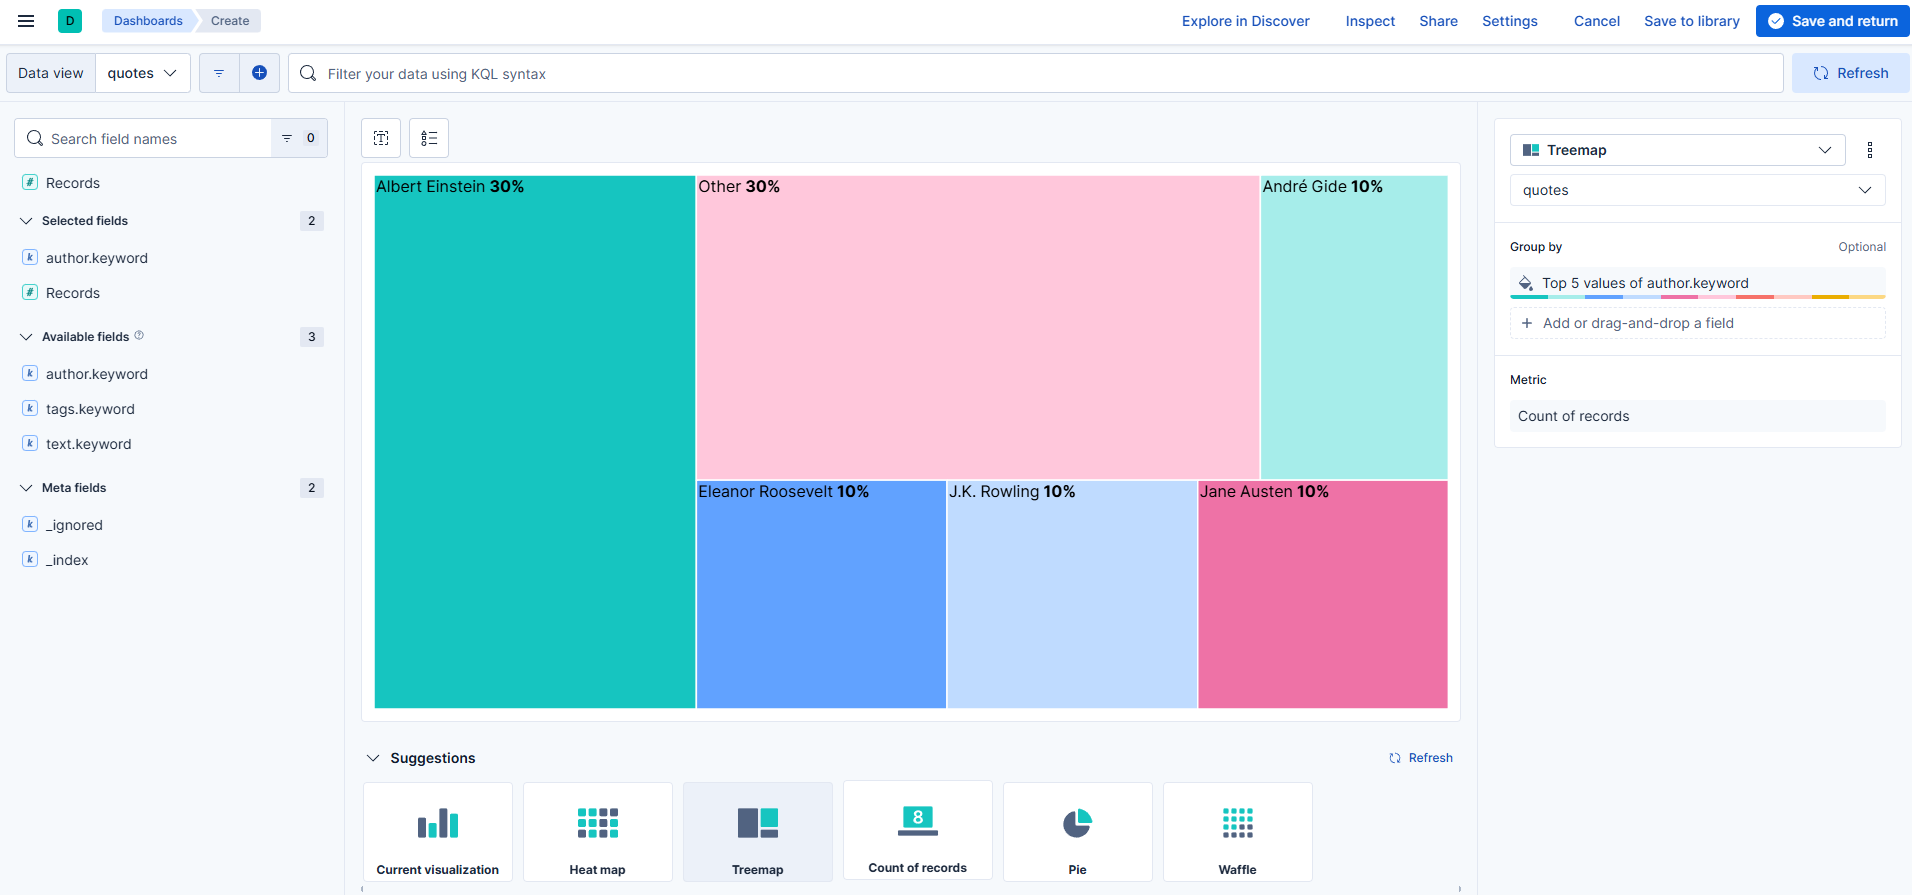Choose the Heat map suggestion
Screen dimensions: 1912x895
click(x=598, y=832)
